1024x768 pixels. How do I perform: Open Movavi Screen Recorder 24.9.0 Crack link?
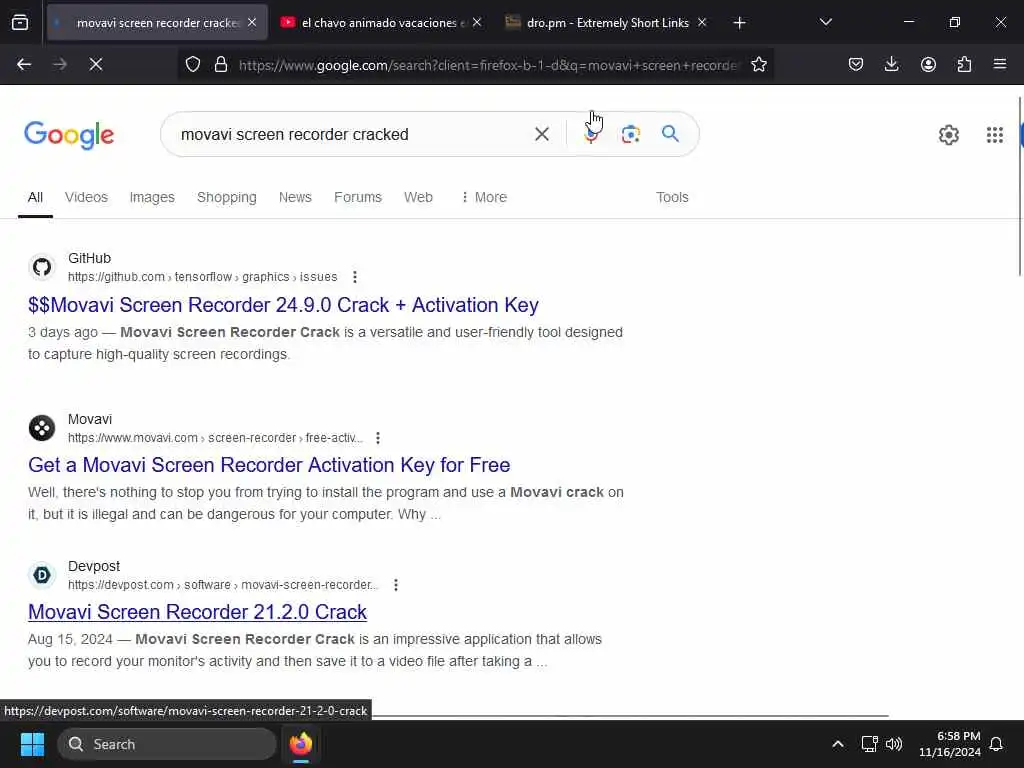click(x=283, y=305)
